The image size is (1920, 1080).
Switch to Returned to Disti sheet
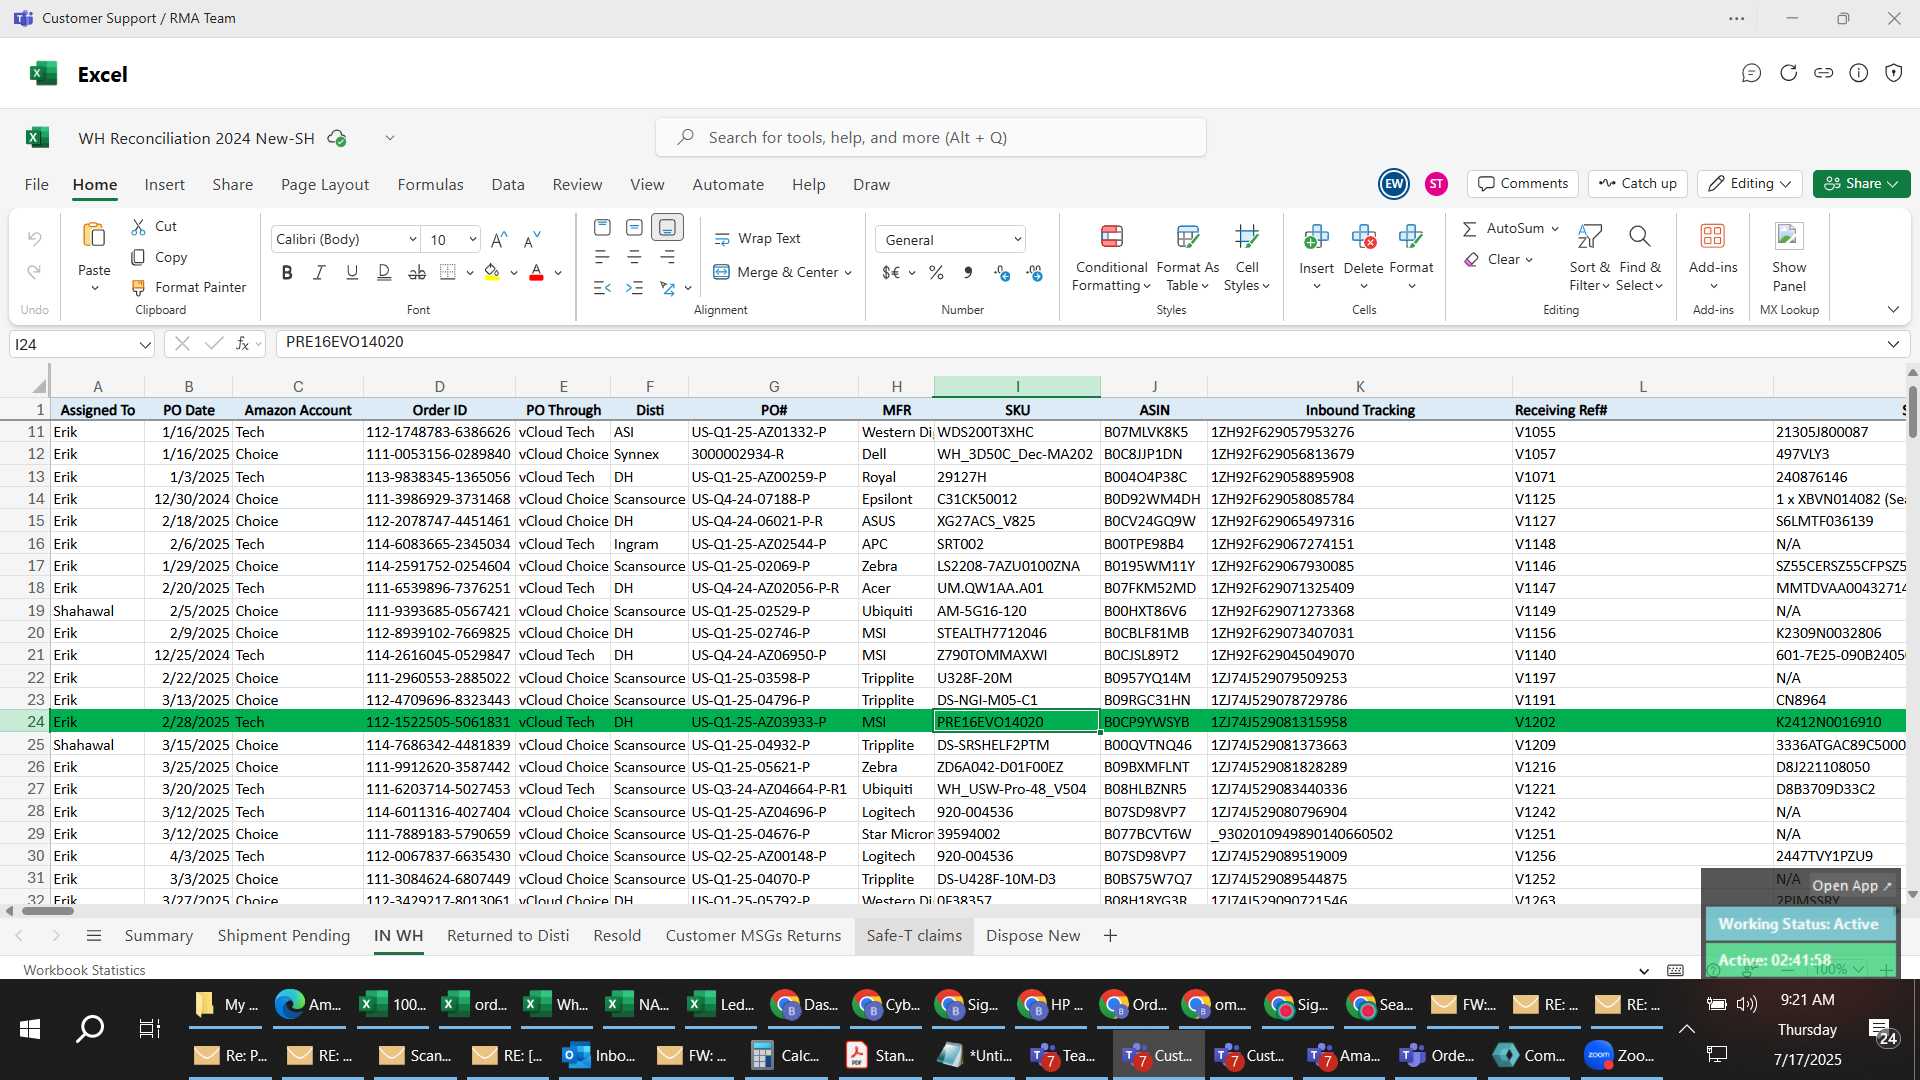(x=508, y=936)
